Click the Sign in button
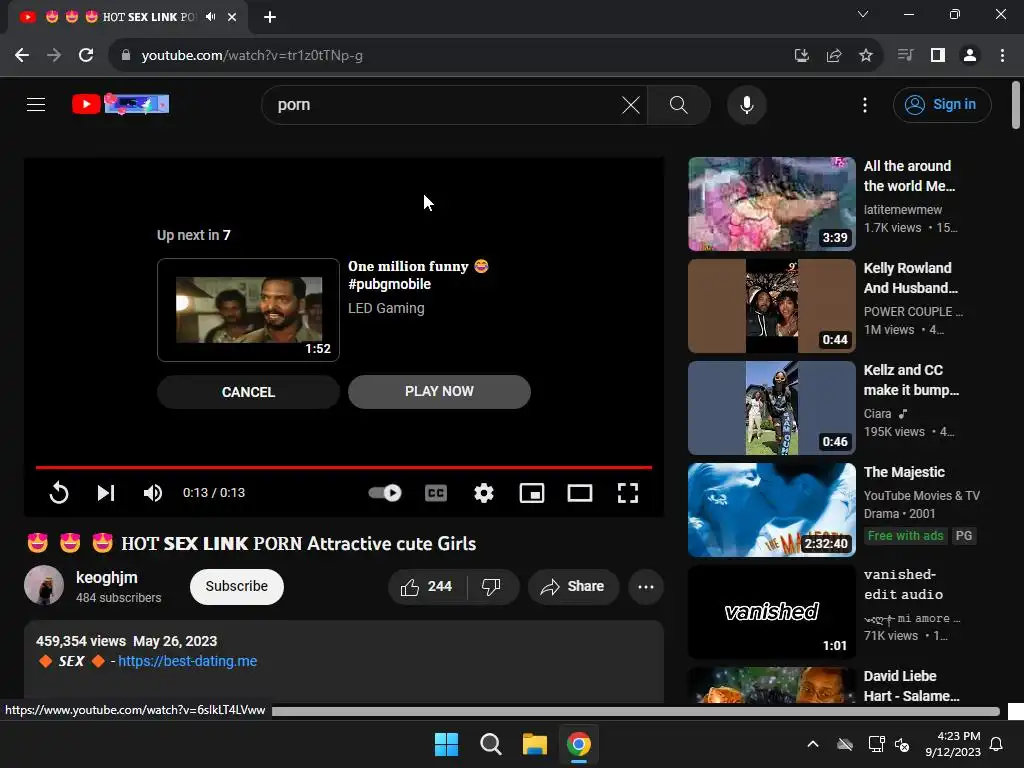This screenshot has height=768, width=1024. point(942,104)
